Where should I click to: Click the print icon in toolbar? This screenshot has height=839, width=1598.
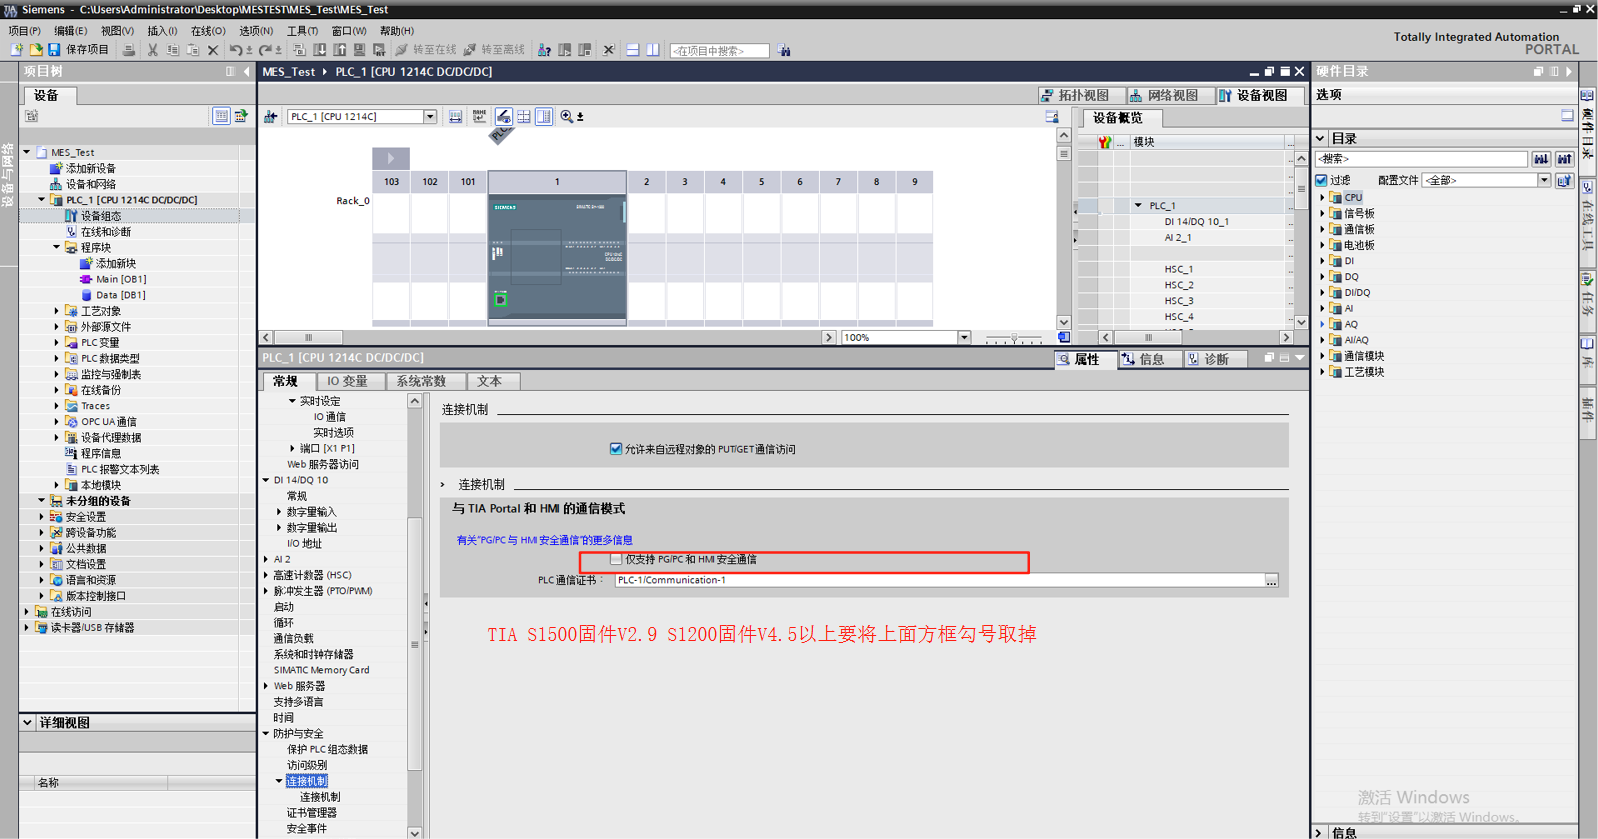(128, 50)
